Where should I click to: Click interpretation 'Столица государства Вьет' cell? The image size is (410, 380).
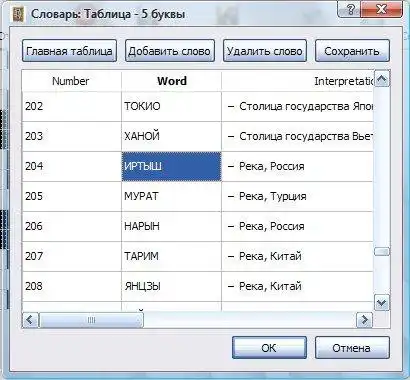point(298,136)
